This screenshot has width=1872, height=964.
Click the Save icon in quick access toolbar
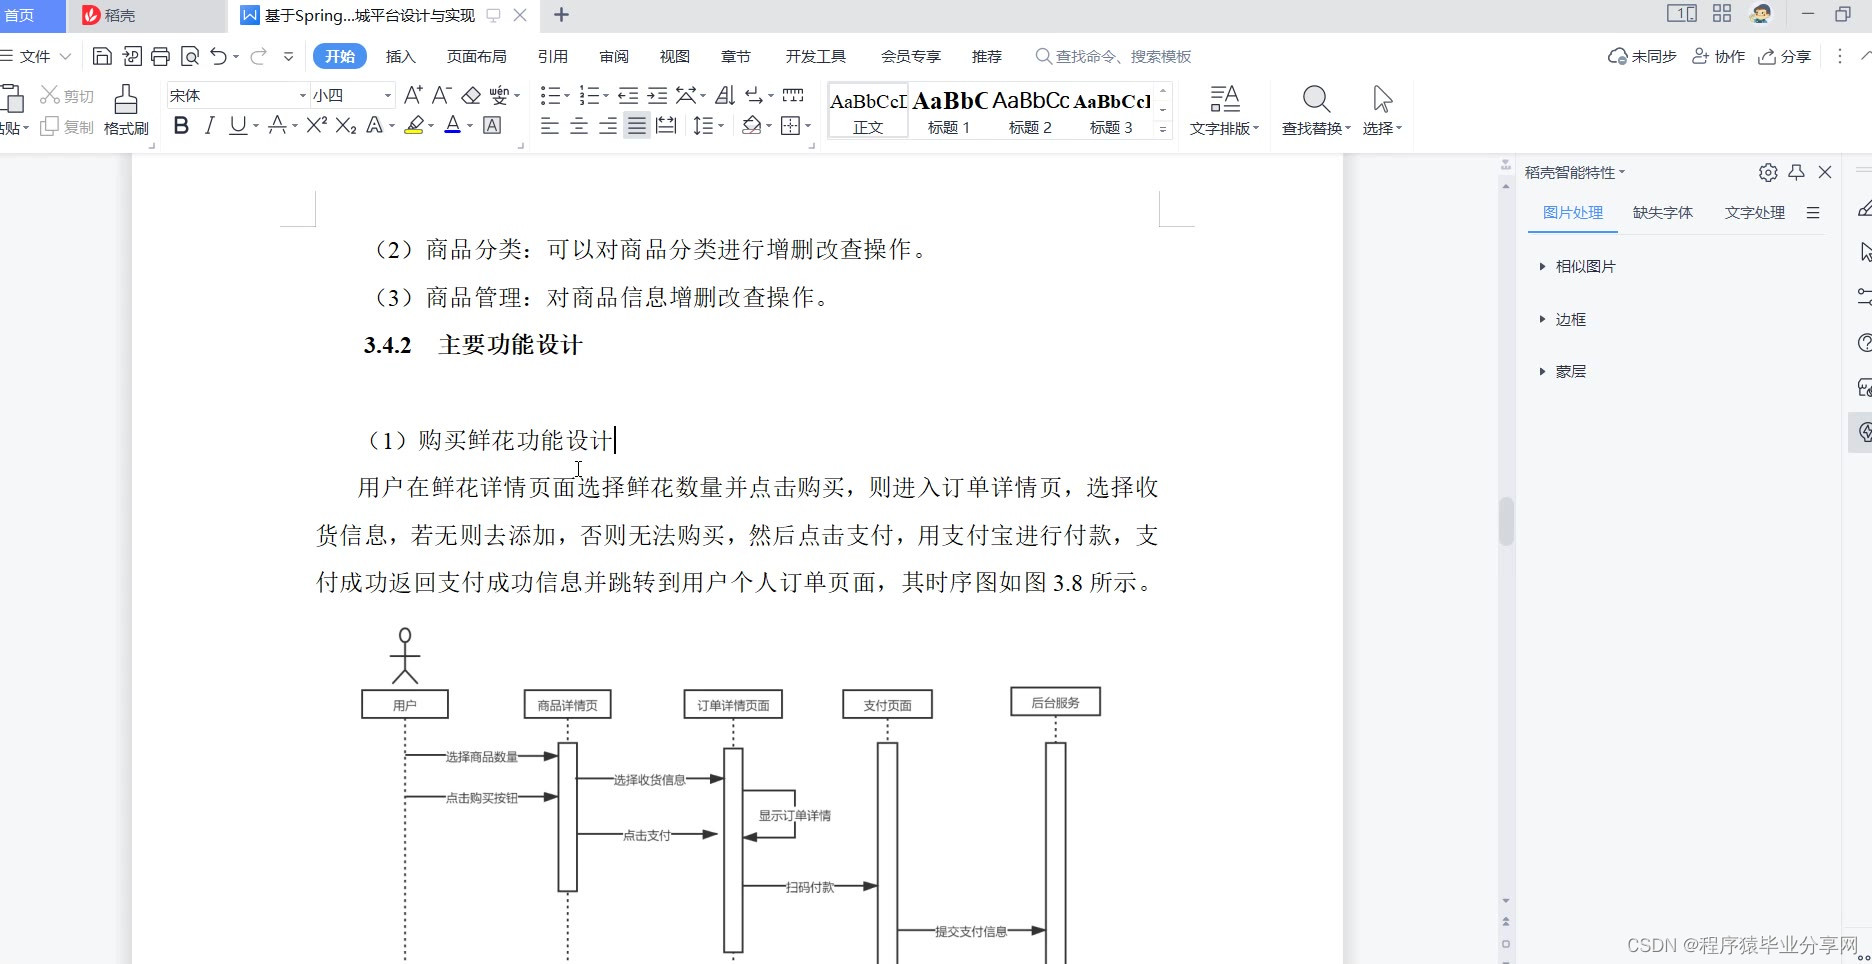tap(102, 56)
